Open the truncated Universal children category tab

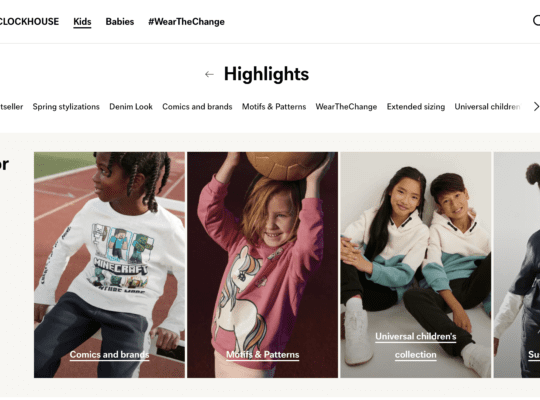tap(487, 107)
